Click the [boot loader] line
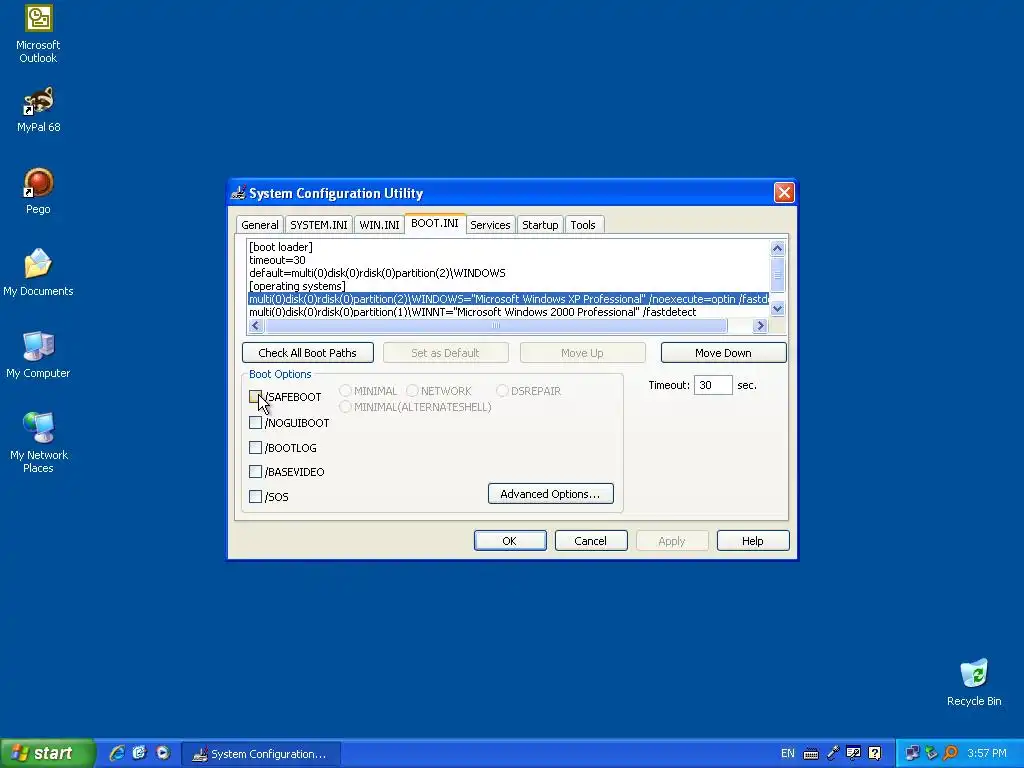 pos(281,247)
